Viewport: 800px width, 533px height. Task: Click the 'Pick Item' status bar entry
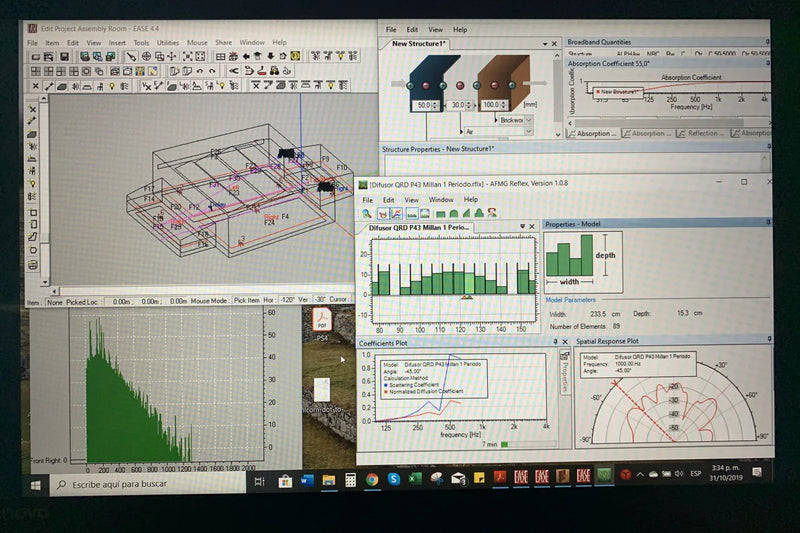coord(246,300)
